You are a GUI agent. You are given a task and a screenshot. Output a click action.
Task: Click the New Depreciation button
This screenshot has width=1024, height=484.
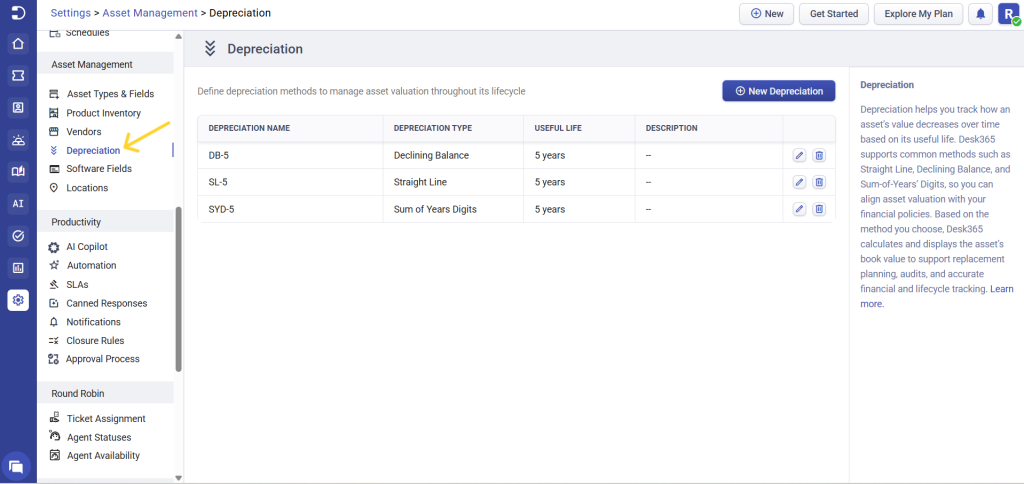point(778,91)
